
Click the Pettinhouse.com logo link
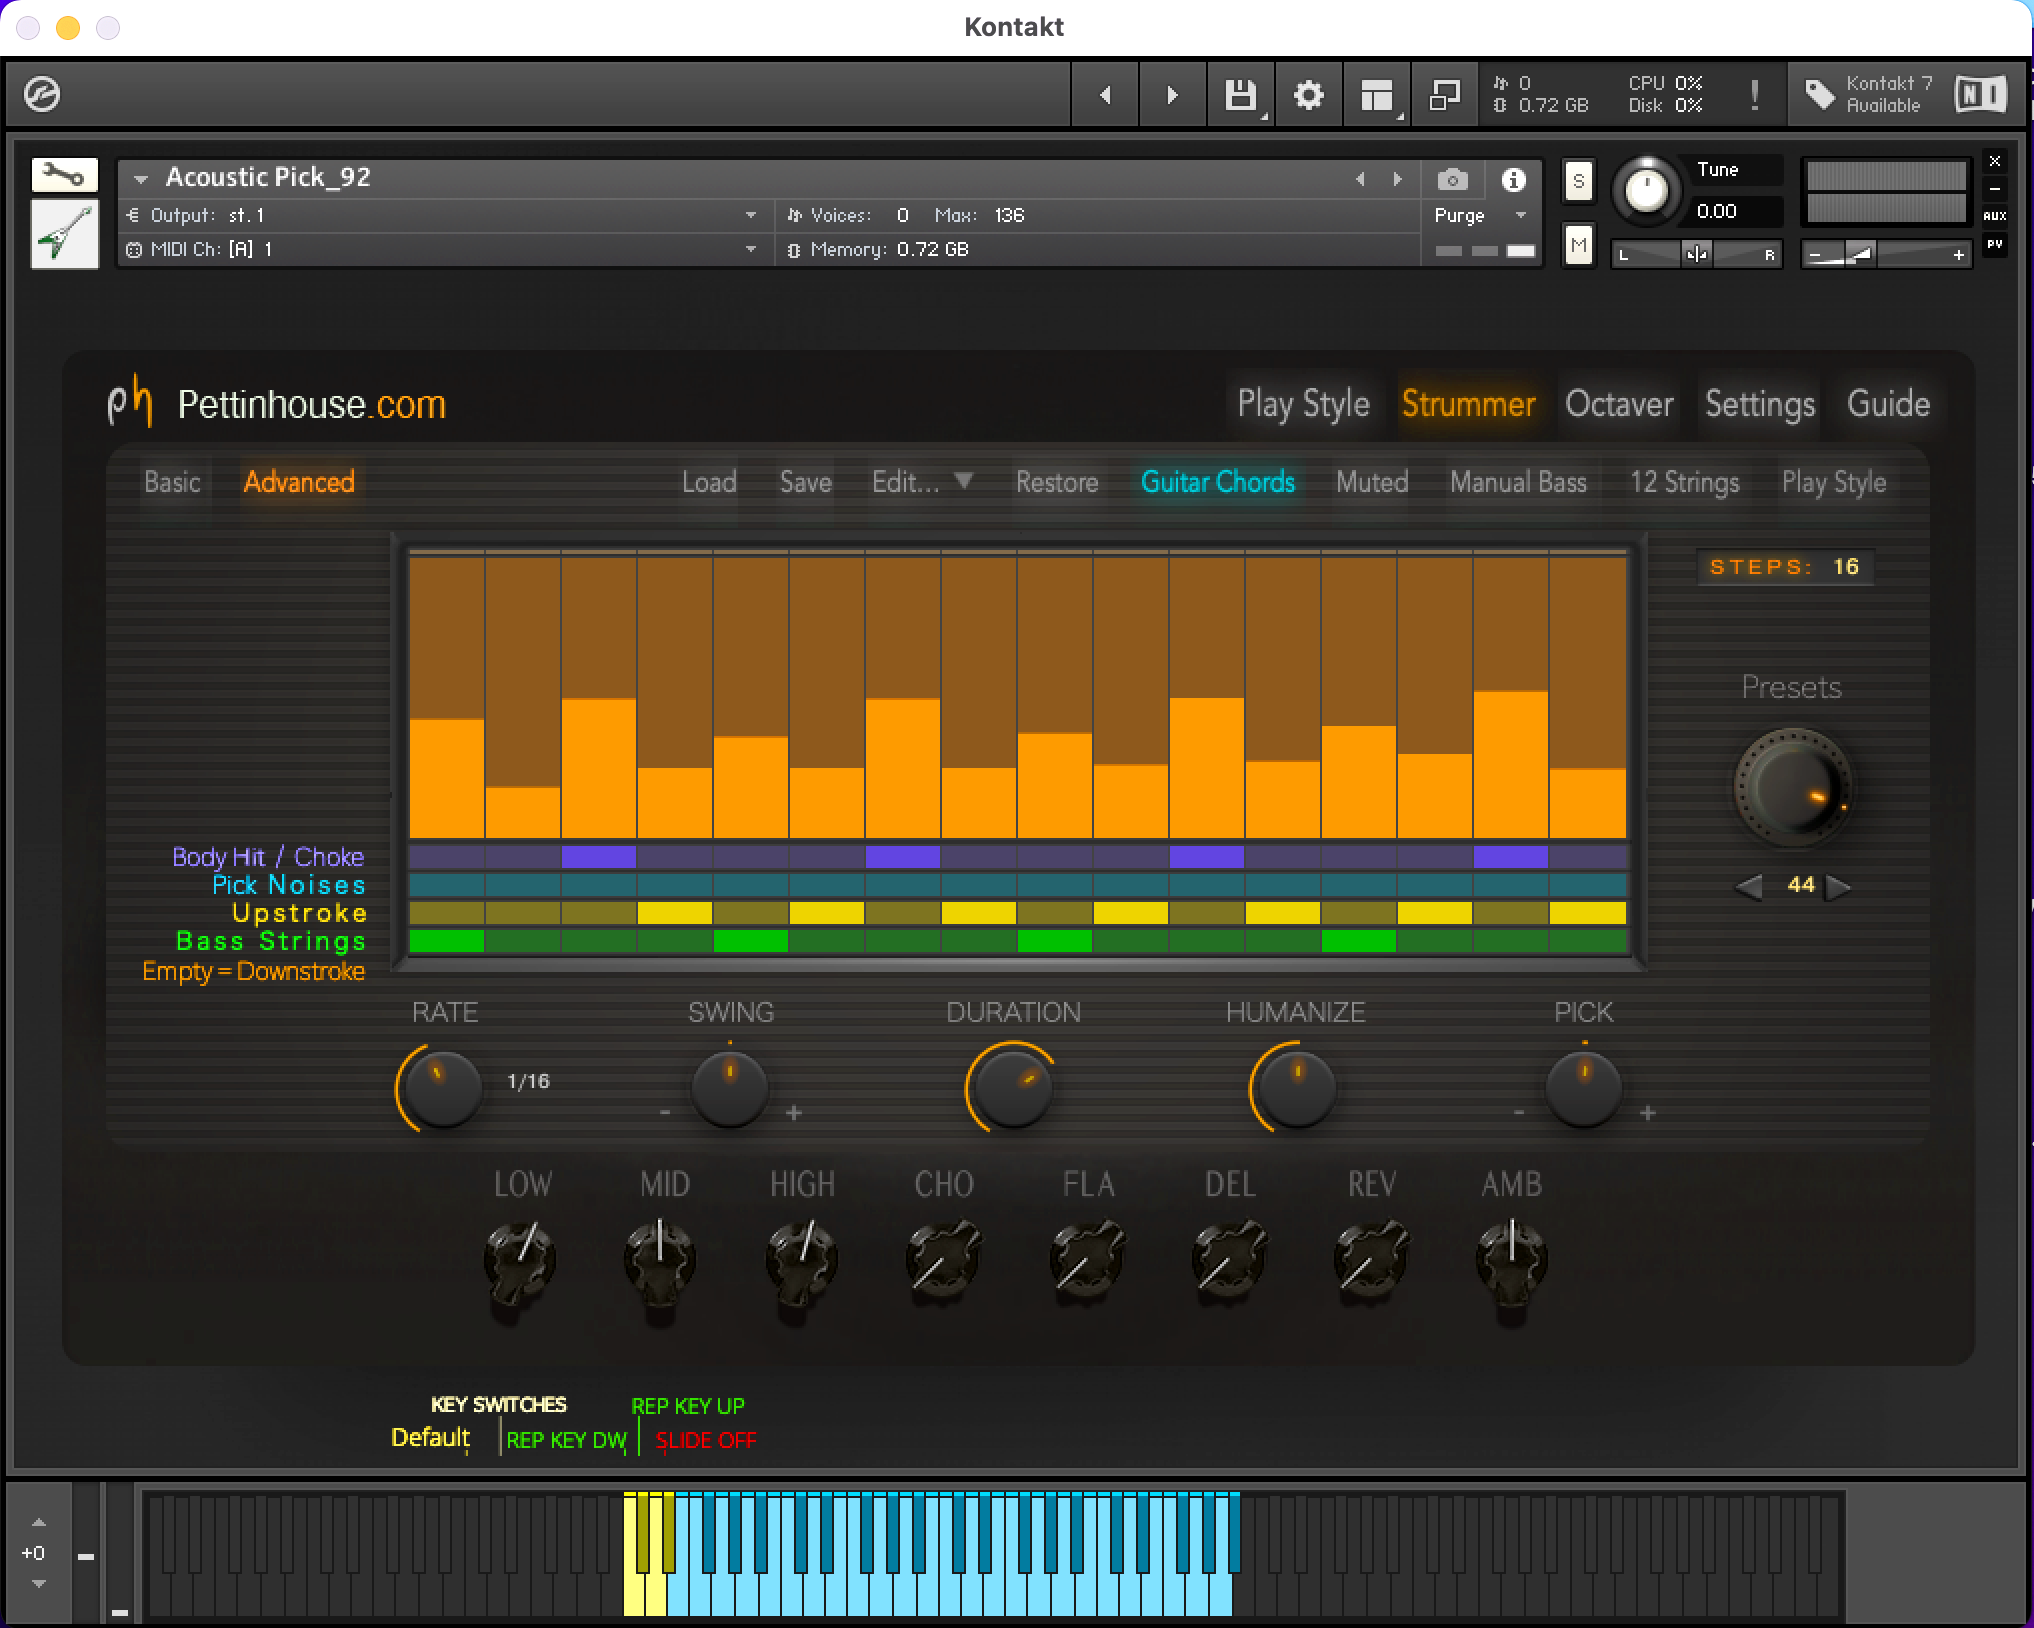pyautogui.click(x=277, y=404)
